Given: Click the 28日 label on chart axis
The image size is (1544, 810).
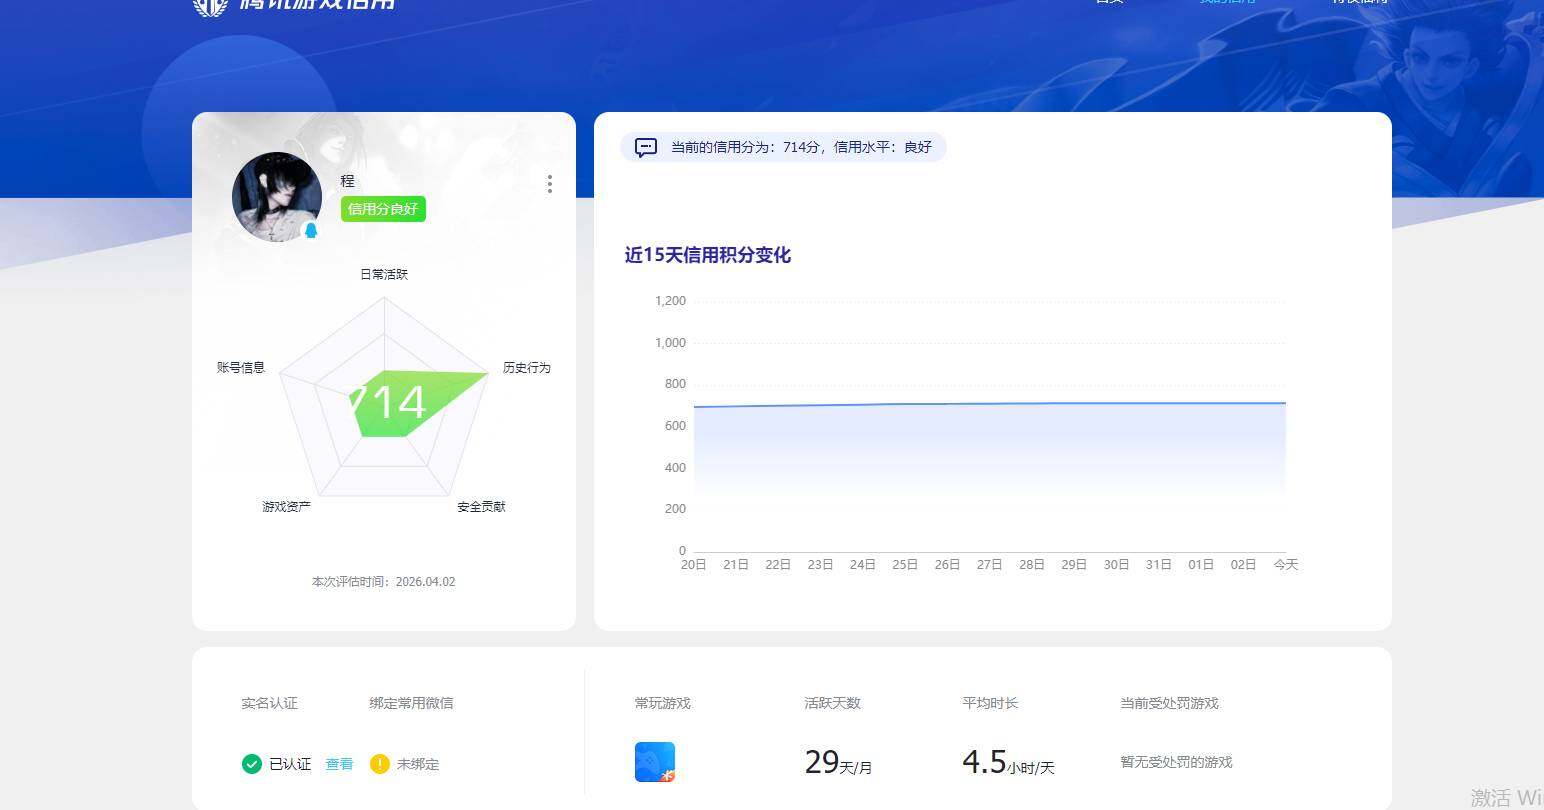Looking at the screenshot, I should click(x=1032, y=565).
